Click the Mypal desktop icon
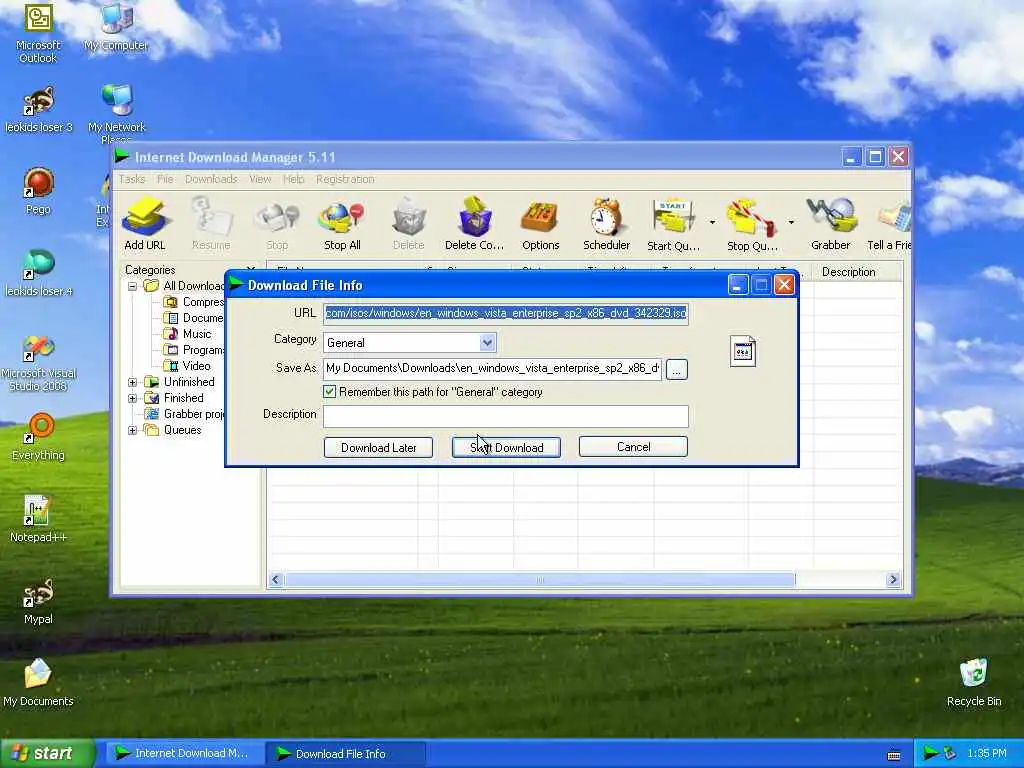 (x=38, y=601)
